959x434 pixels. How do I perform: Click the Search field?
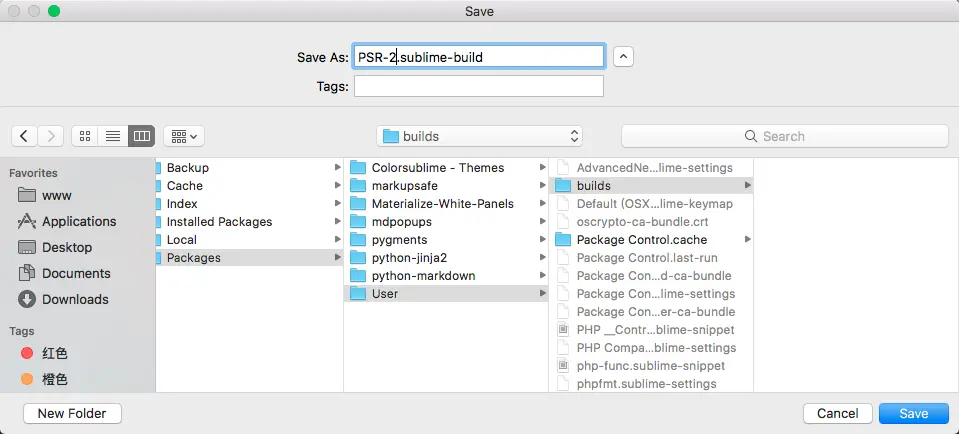[x=784, y=136]
